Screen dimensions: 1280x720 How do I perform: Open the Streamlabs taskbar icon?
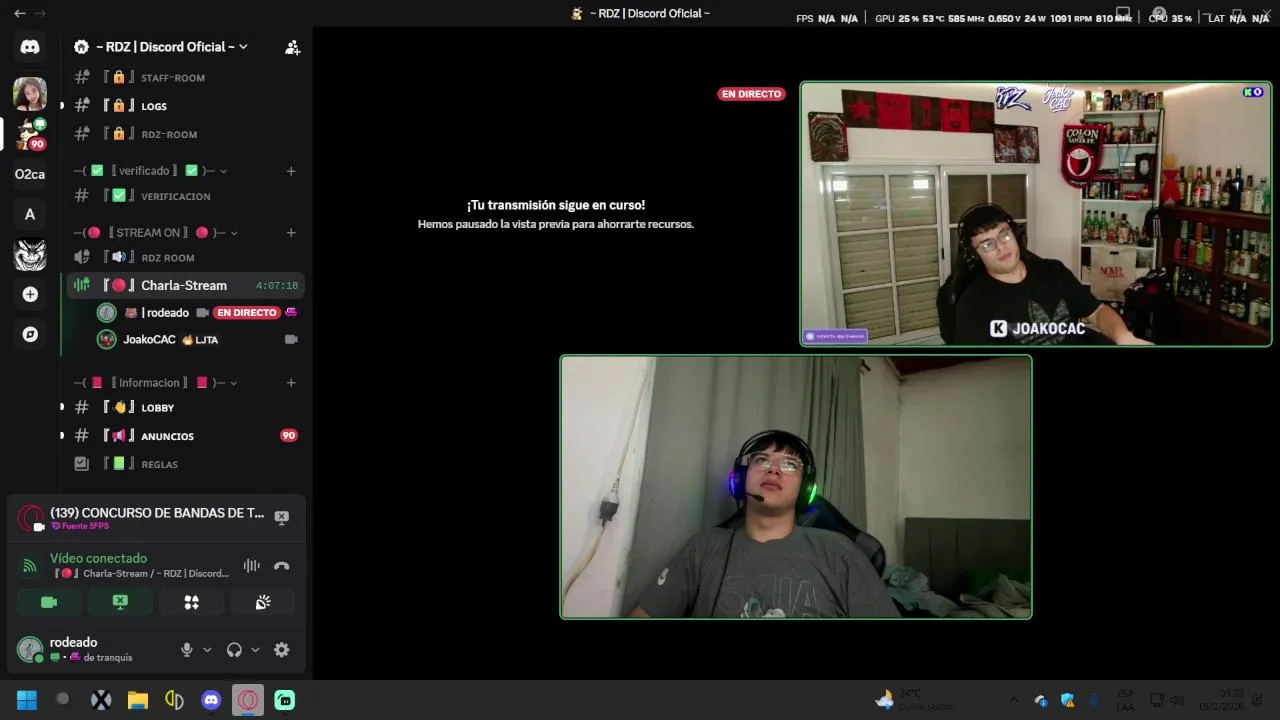pos(285,700)
